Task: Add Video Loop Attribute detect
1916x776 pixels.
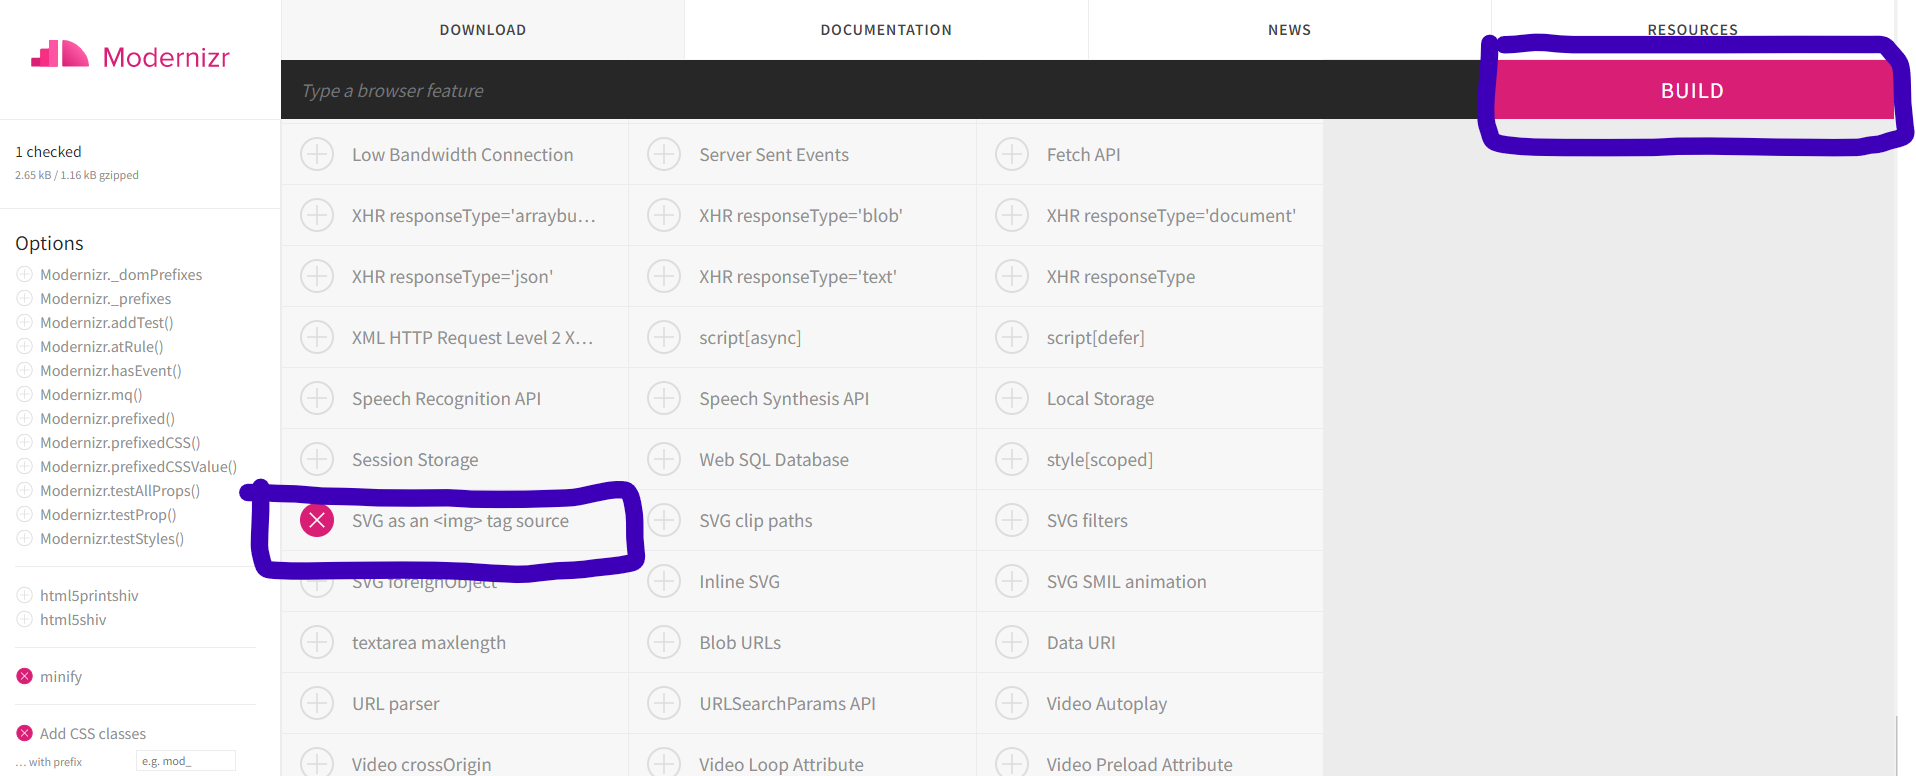Action: [664, 764]
